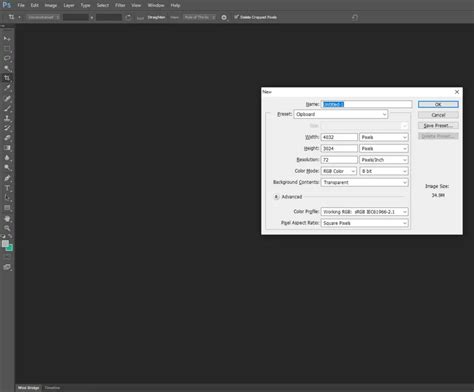The image size is (474, 392).
Task: Select the Horizontal Type tool
Action: [7, 188]
